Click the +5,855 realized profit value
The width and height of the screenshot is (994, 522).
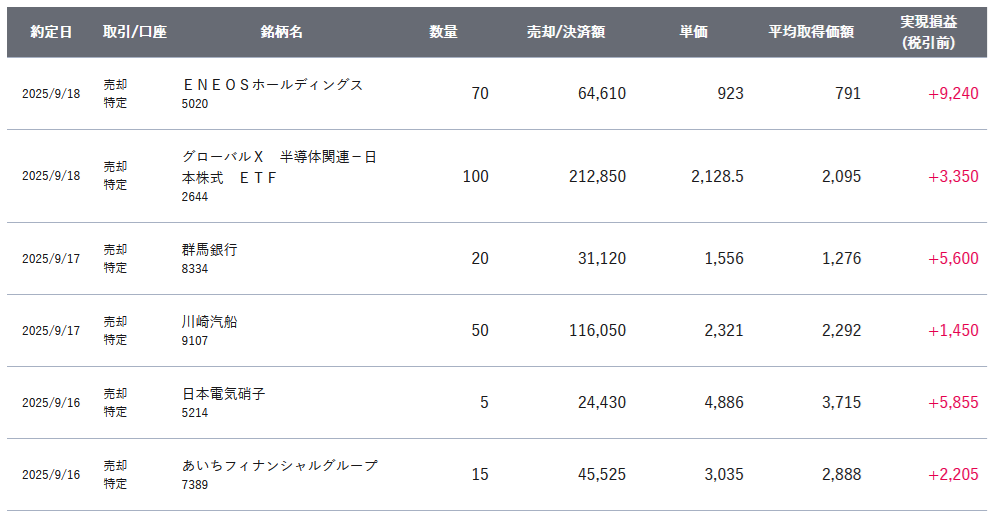(953, 403)
